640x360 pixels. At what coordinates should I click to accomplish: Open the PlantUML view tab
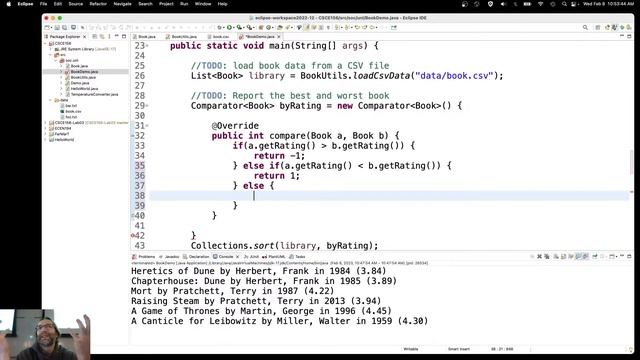pos(274,257)
